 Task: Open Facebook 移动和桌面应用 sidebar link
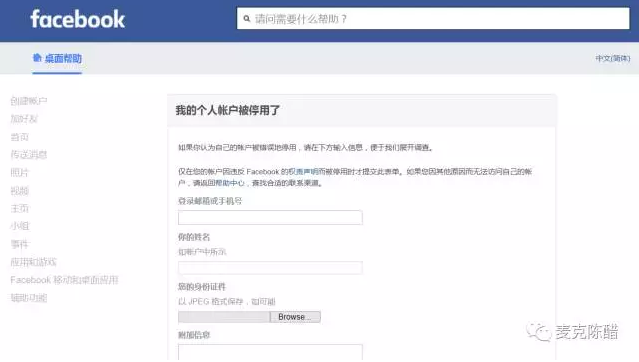click(64, 280)
